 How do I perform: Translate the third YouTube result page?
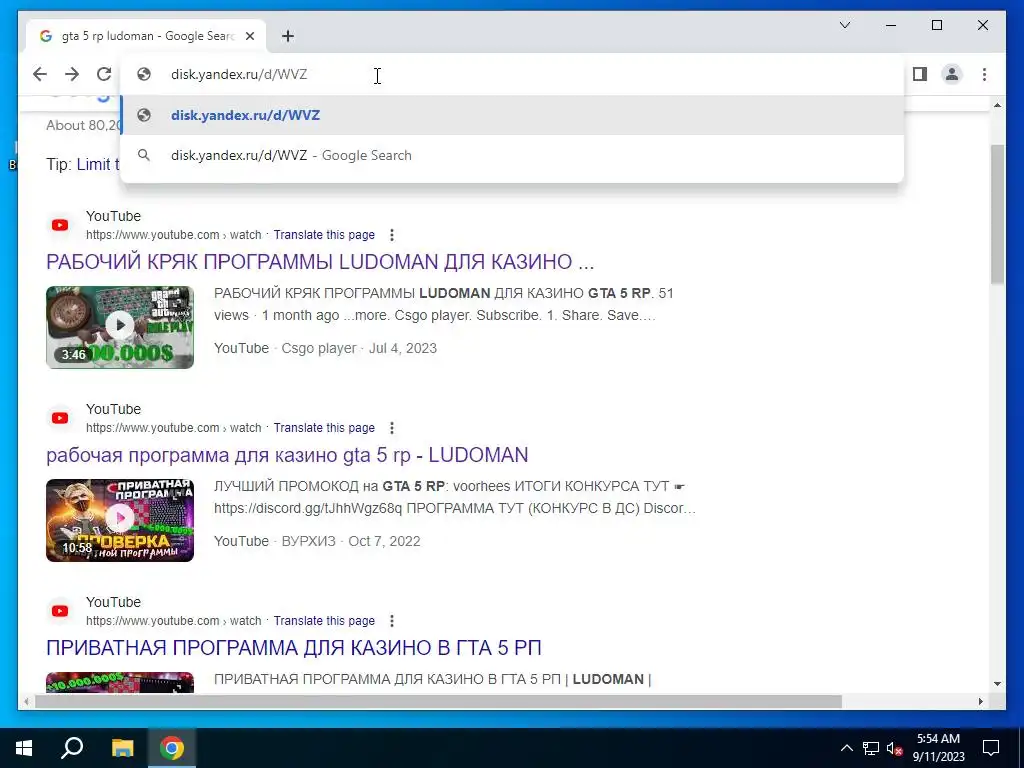tap(324, 621)
